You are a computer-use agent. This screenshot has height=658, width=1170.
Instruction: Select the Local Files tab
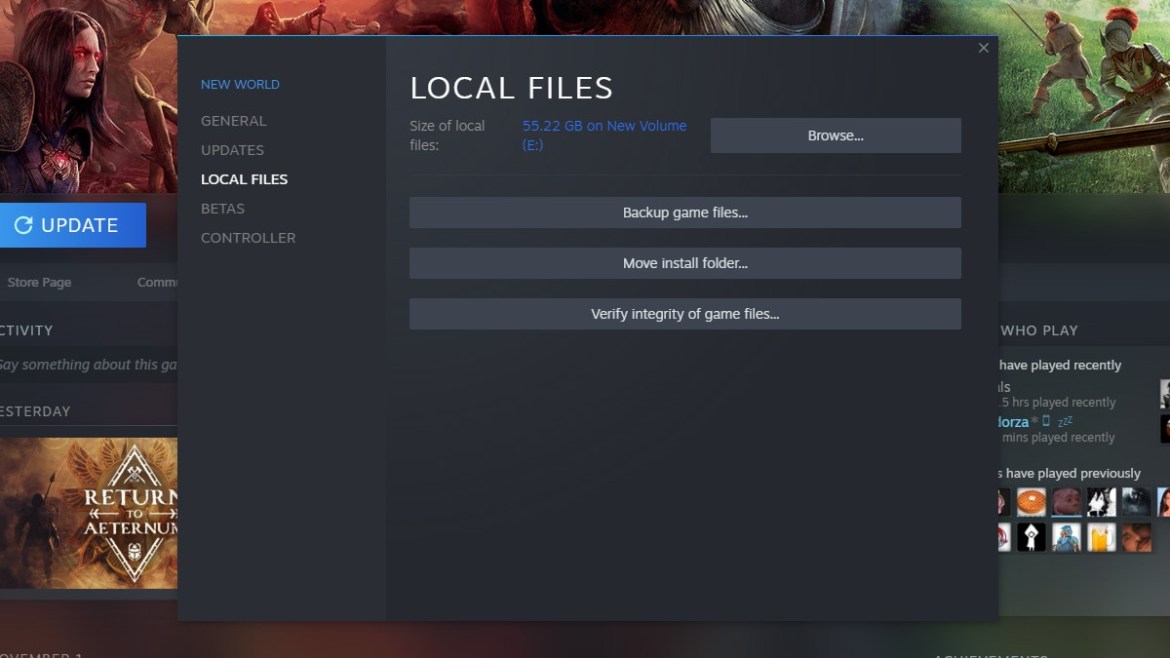244,179
